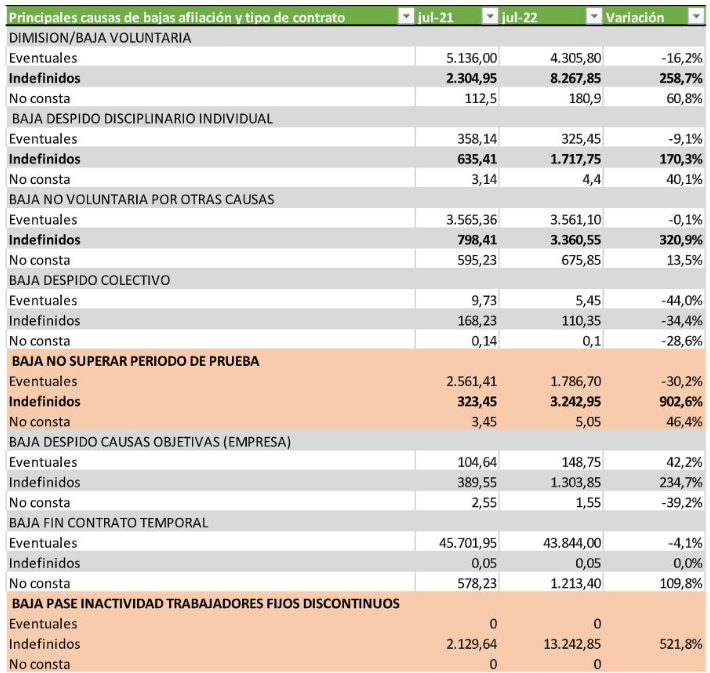The width and height of the screenshot is (710, 673).
Task: Select cell with value 521,8%
Action: pos(654,644)
